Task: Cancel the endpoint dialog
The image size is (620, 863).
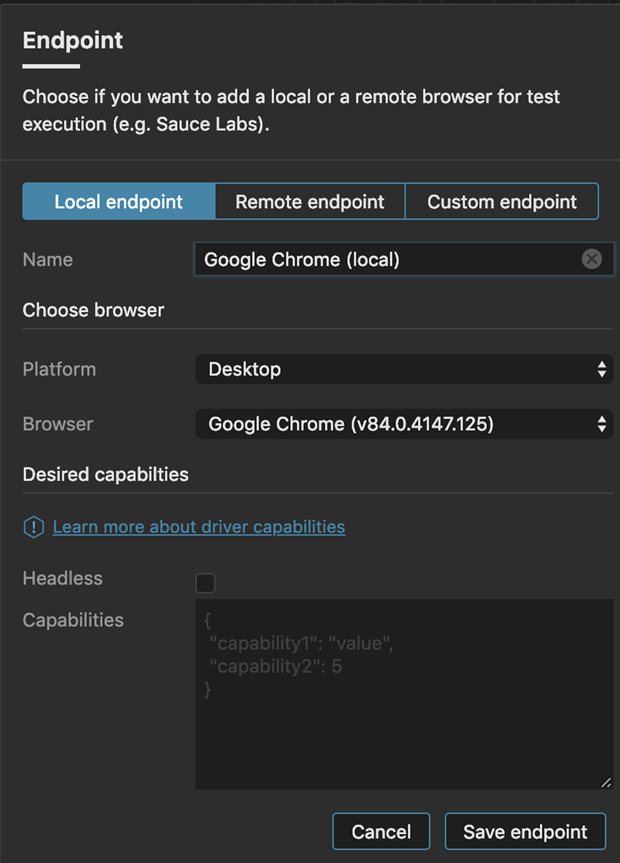Action: tap(381, 831)
